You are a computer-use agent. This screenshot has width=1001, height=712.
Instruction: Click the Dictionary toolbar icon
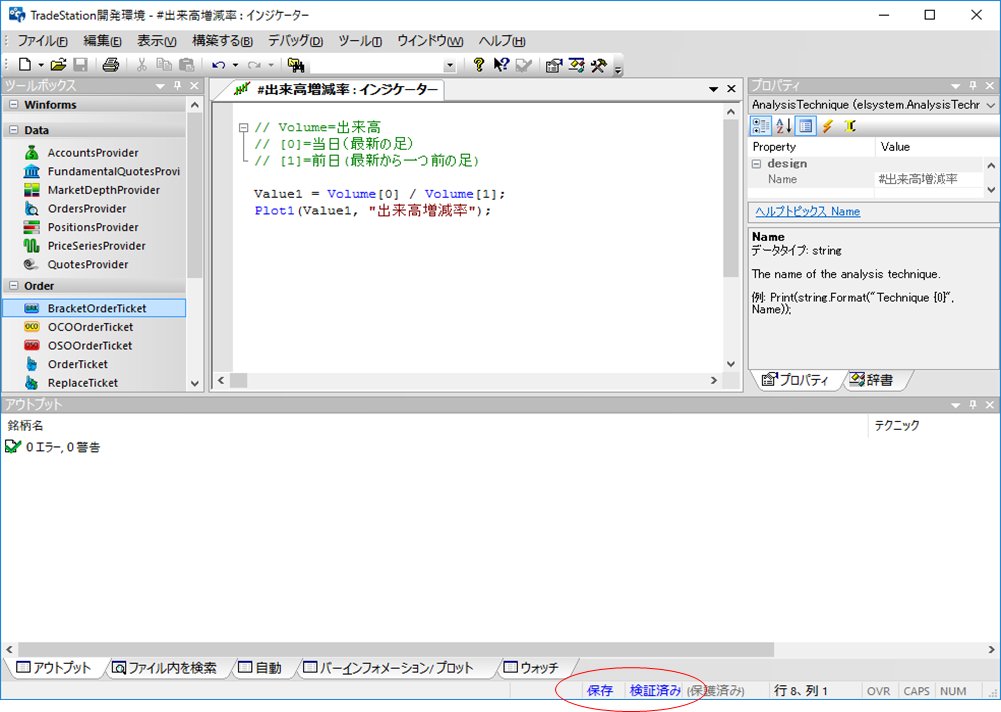pyautogui.click(x=576, y=65)
